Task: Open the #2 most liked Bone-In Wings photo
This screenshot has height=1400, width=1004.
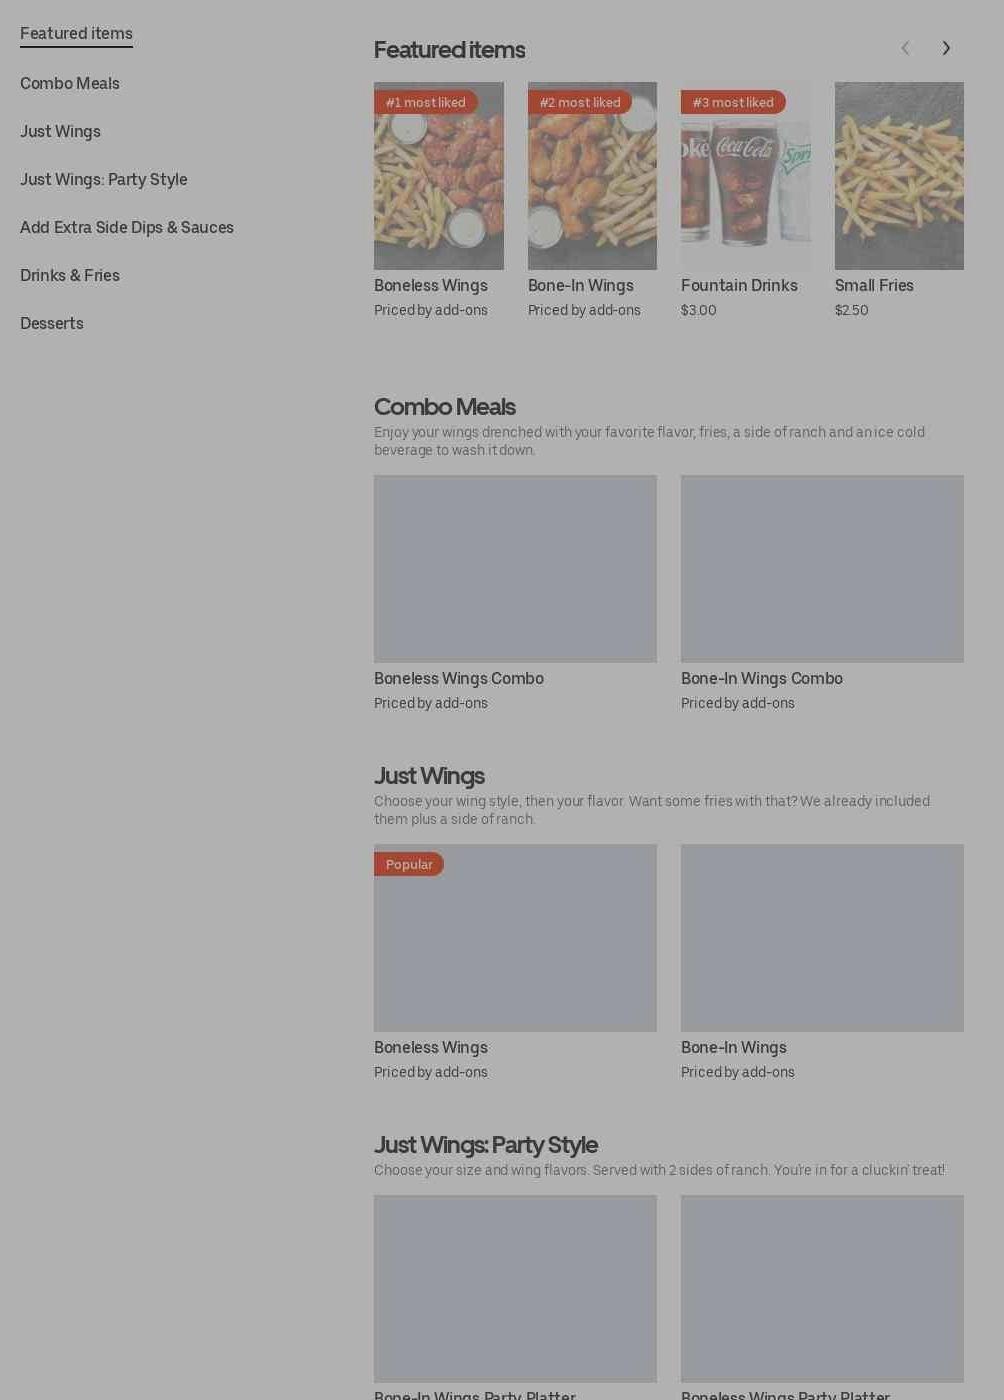Action: tap(592, 176)
